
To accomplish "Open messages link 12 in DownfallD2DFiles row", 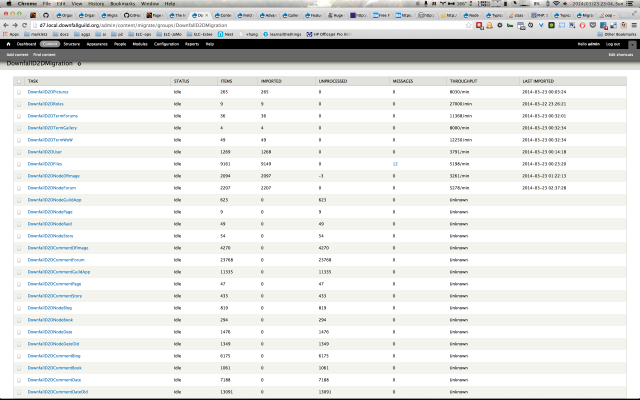I will point(395,164).
